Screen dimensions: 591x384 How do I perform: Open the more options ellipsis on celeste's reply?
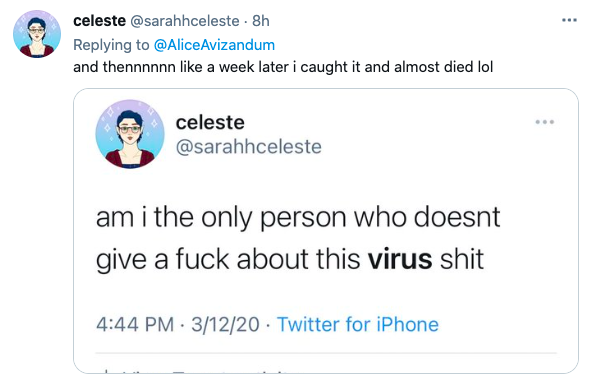point(569,20)
